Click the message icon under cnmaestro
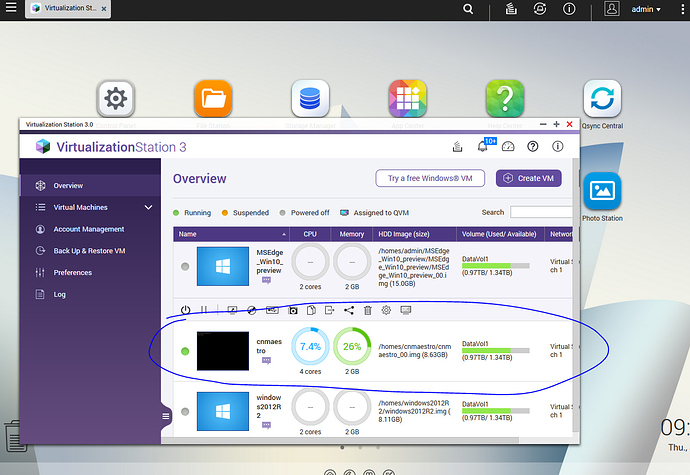This screenshot has height=475, width=690. tap(266, 361)
